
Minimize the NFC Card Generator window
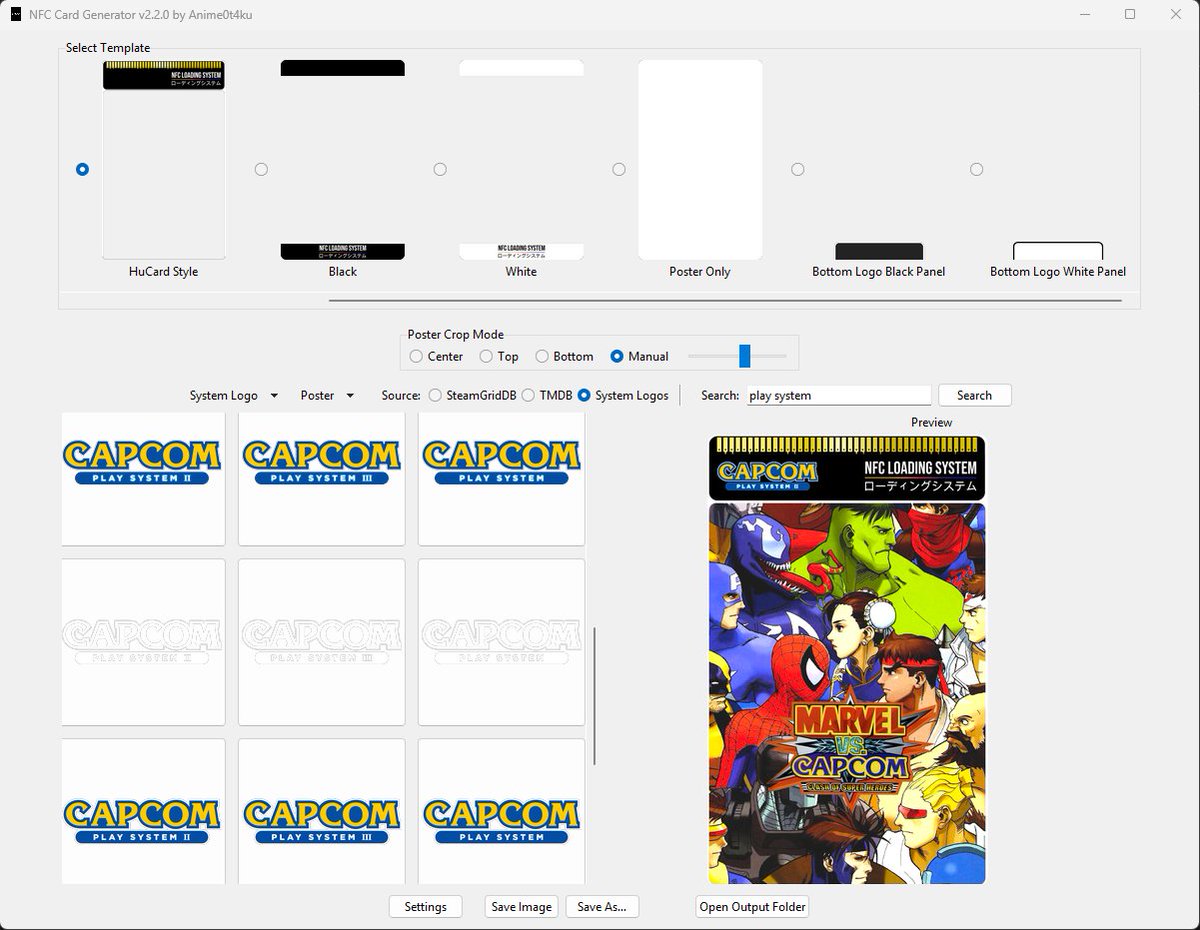[1085, 14]
